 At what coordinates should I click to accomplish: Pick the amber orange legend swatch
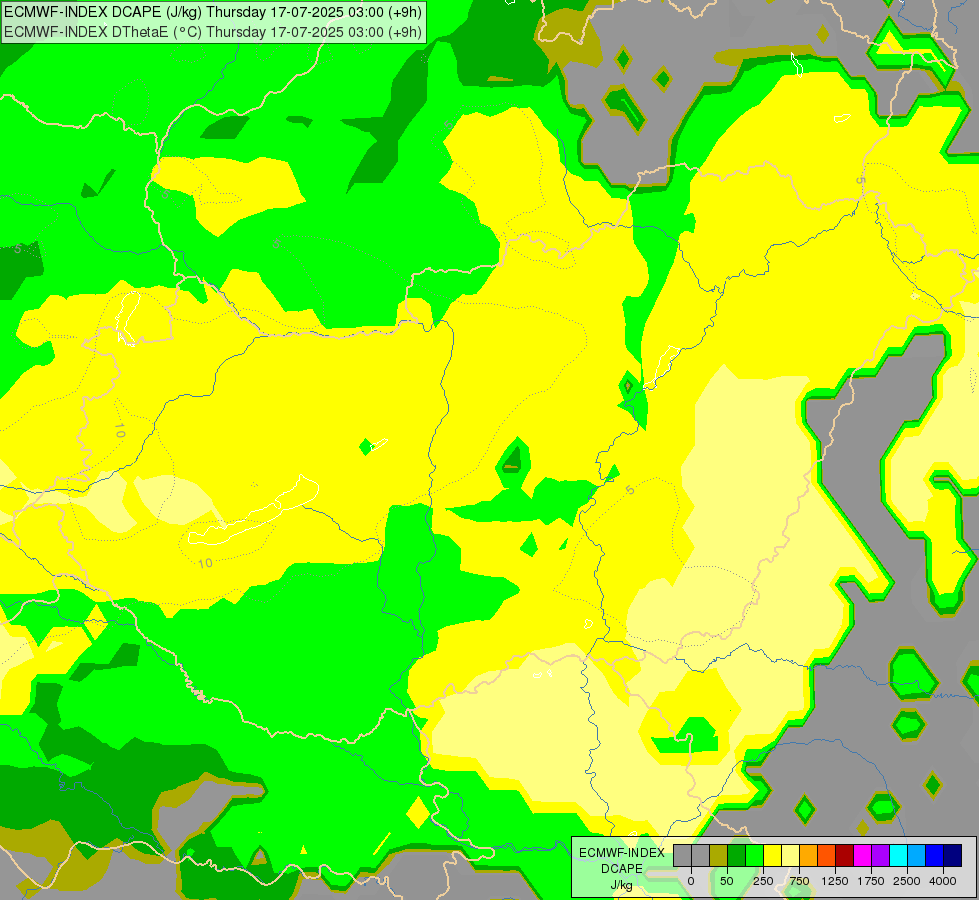pos(809,855)
